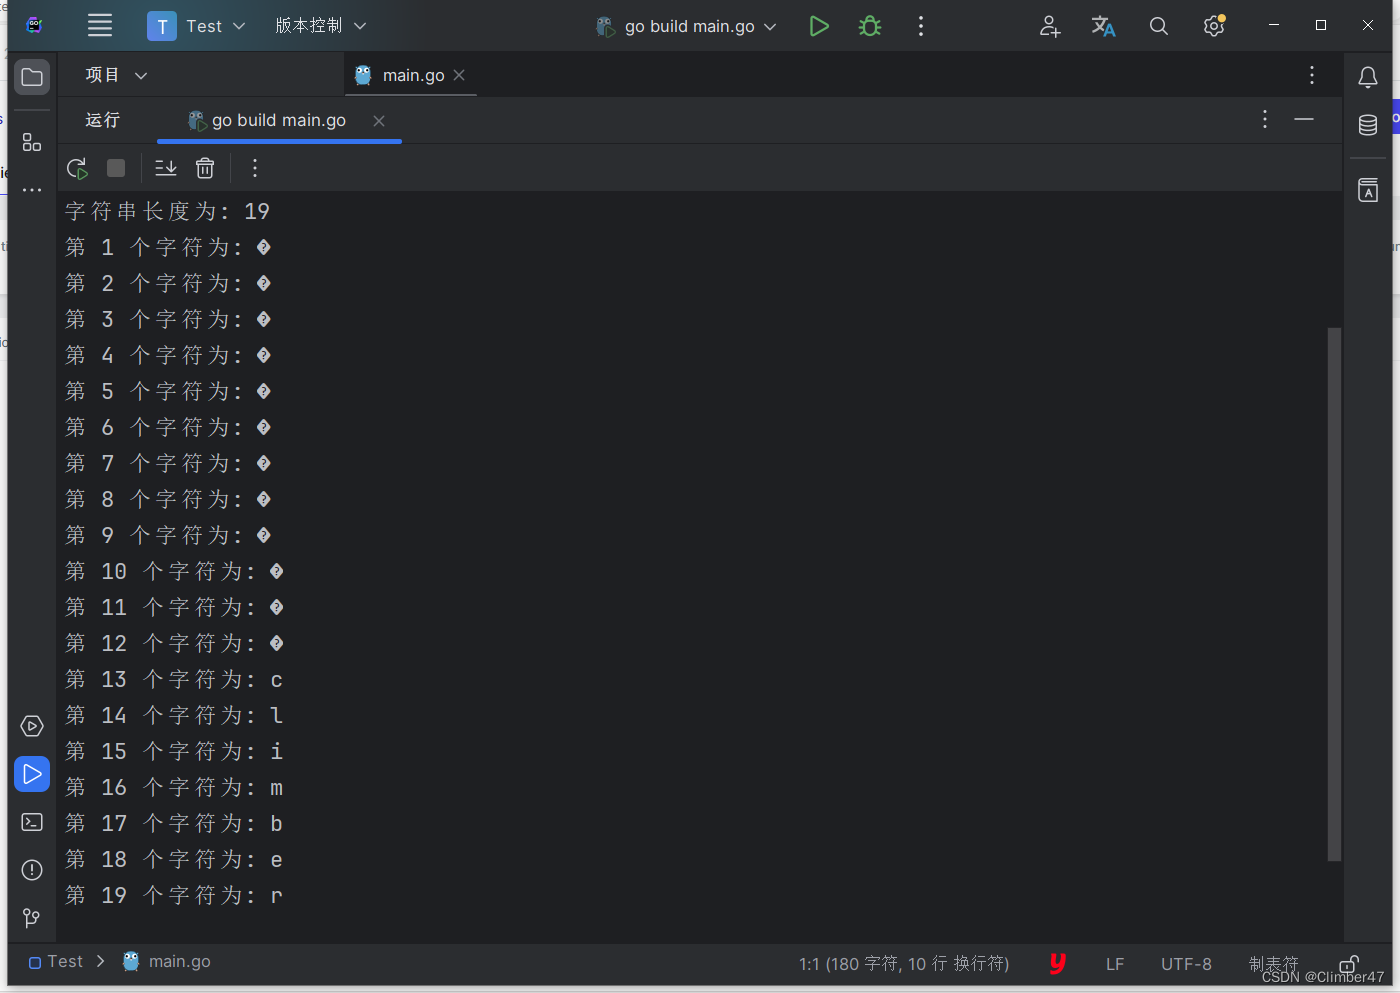Open the translation panel icon on right sidebar

tap(1368, 190)
